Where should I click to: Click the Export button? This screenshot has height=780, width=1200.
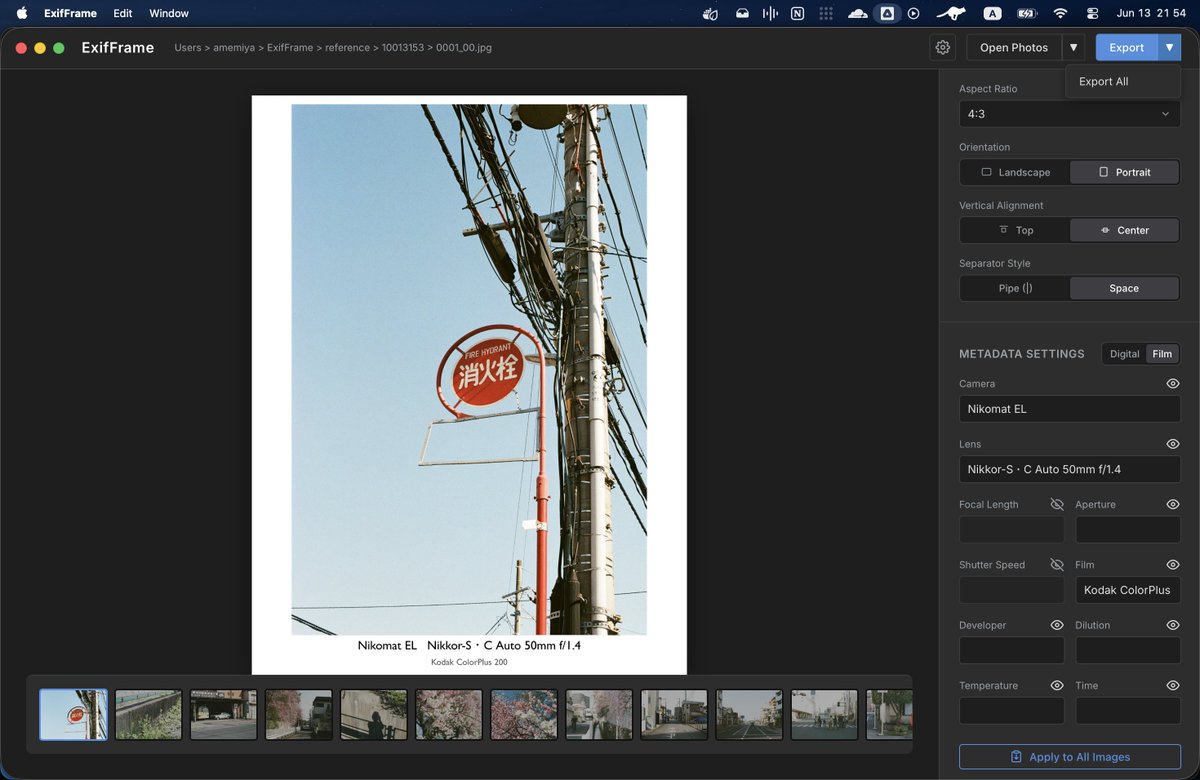click(1127, 47)
